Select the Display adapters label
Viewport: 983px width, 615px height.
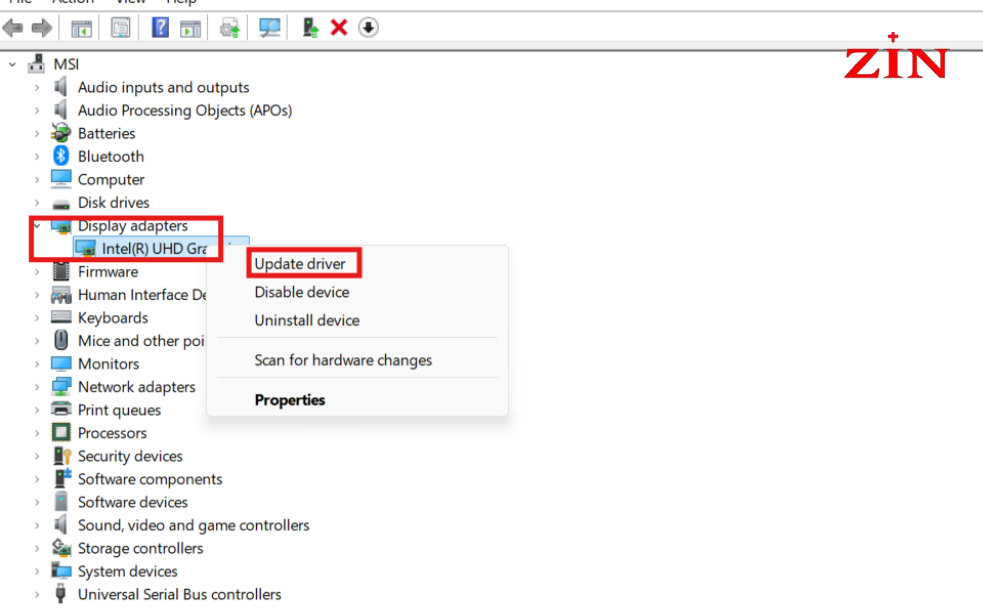pos(132,226)
